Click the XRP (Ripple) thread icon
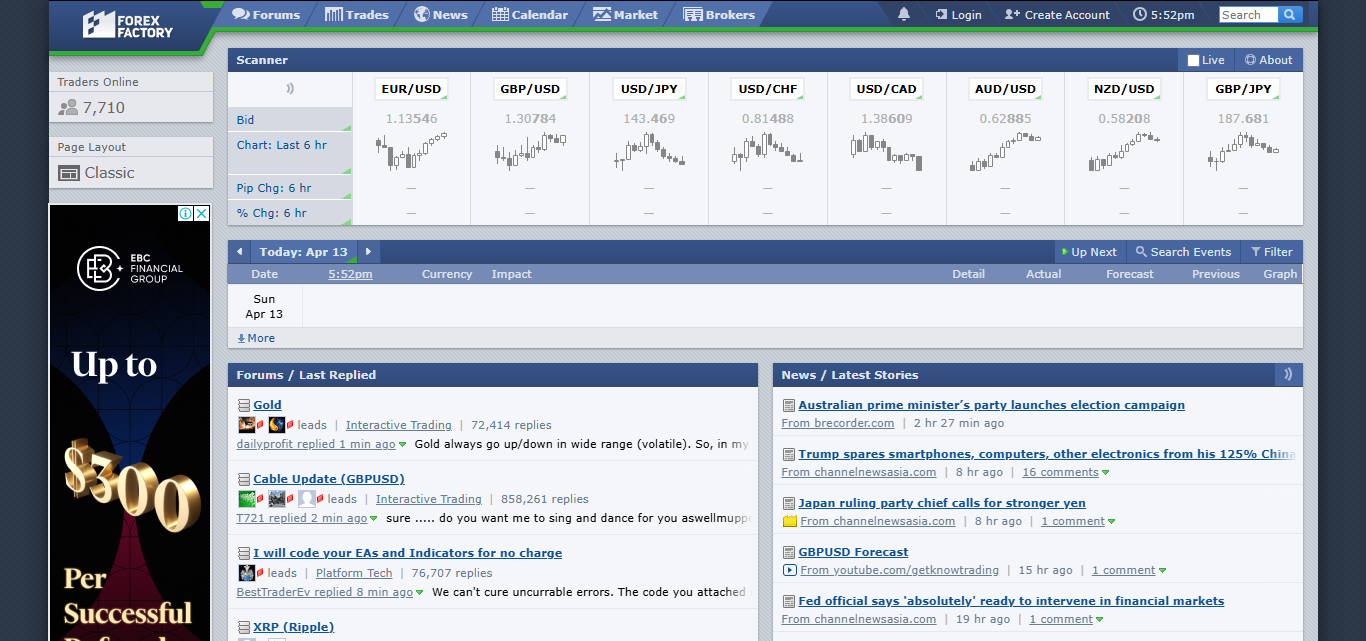Image resolution: width=1366 pixels, height=641 pixels. tap(243, 627)
